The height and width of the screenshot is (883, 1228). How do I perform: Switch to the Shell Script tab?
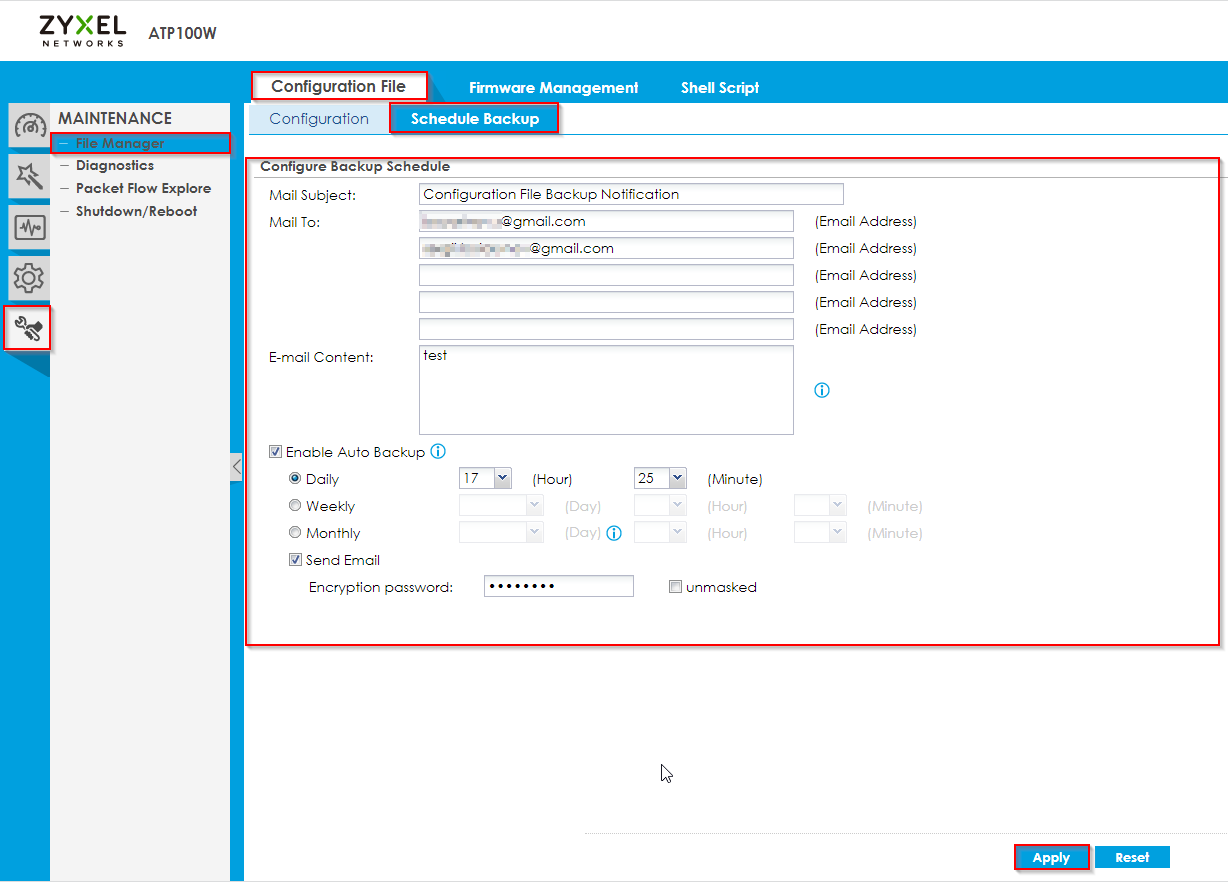click(720, 88)
